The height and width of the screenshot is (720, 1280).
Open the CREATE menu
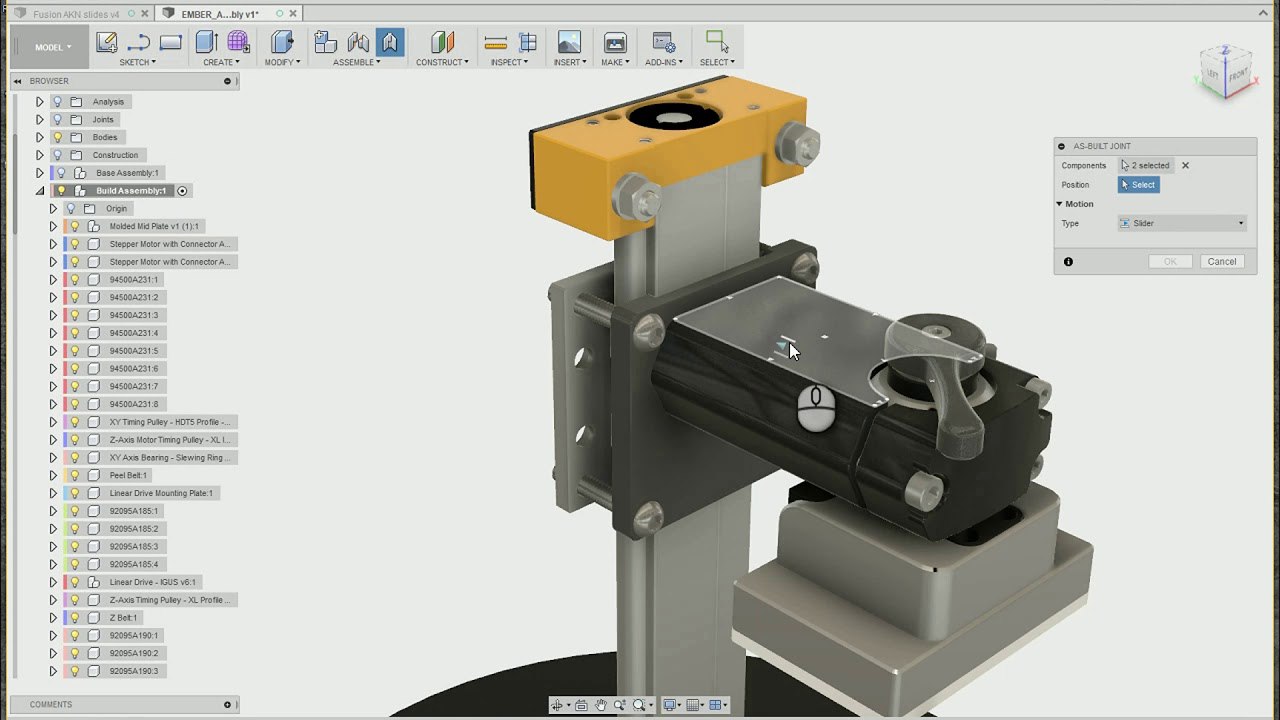coord(221,62)
